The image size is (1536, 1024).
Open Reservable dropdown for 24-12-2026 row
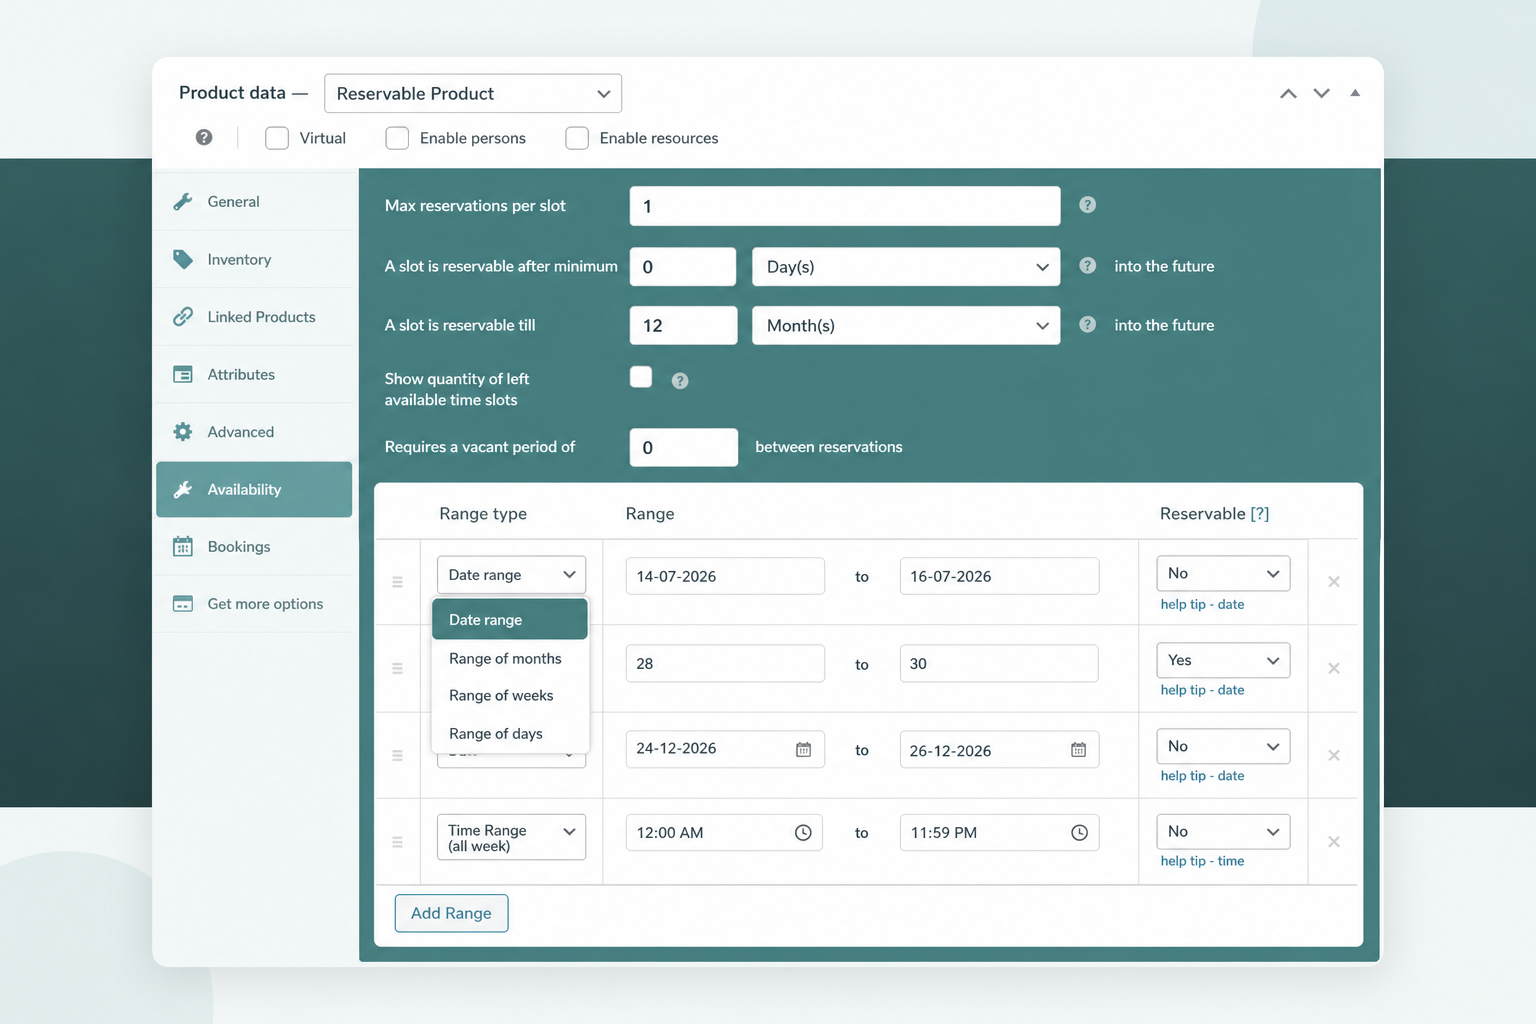[x=1223, y=746]
